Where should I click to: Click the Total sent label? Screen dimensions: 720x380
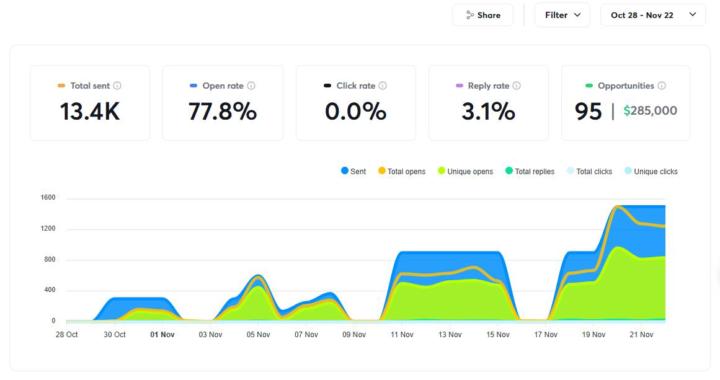click(90, 85)
